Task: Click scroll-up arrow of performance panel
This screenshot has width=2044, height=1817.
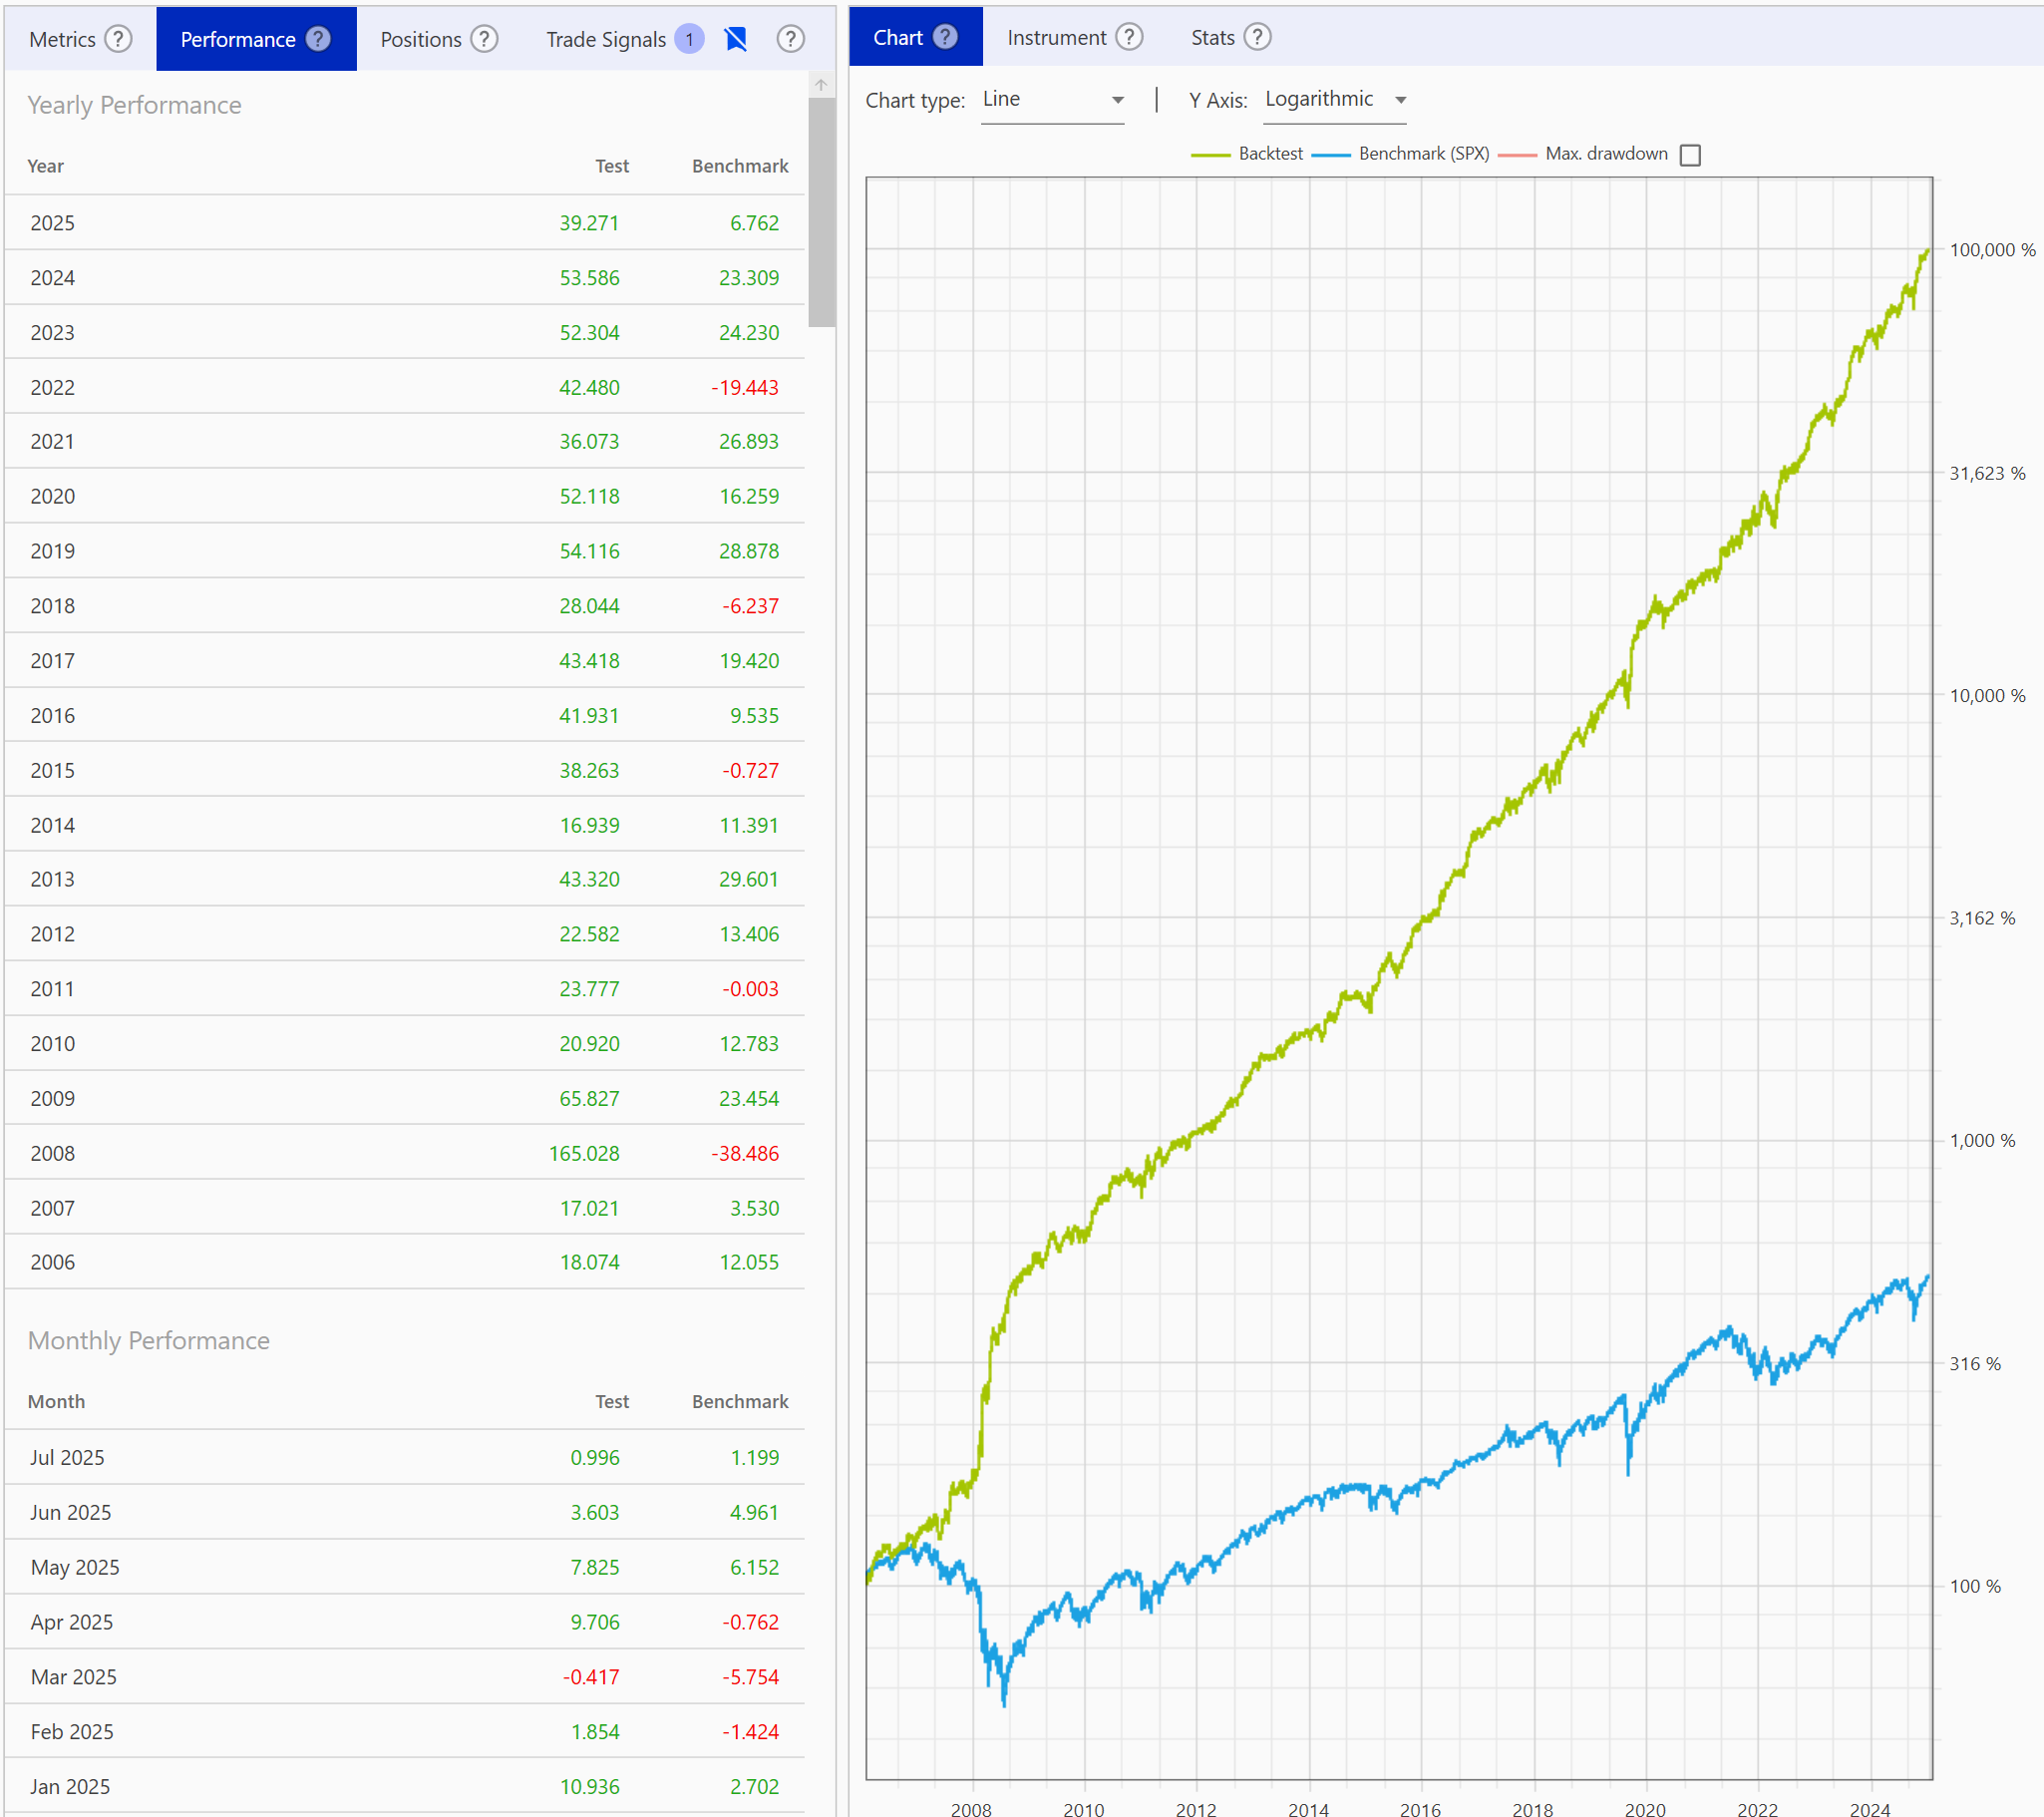Action: pyautogui.click(x=821, y=85)
